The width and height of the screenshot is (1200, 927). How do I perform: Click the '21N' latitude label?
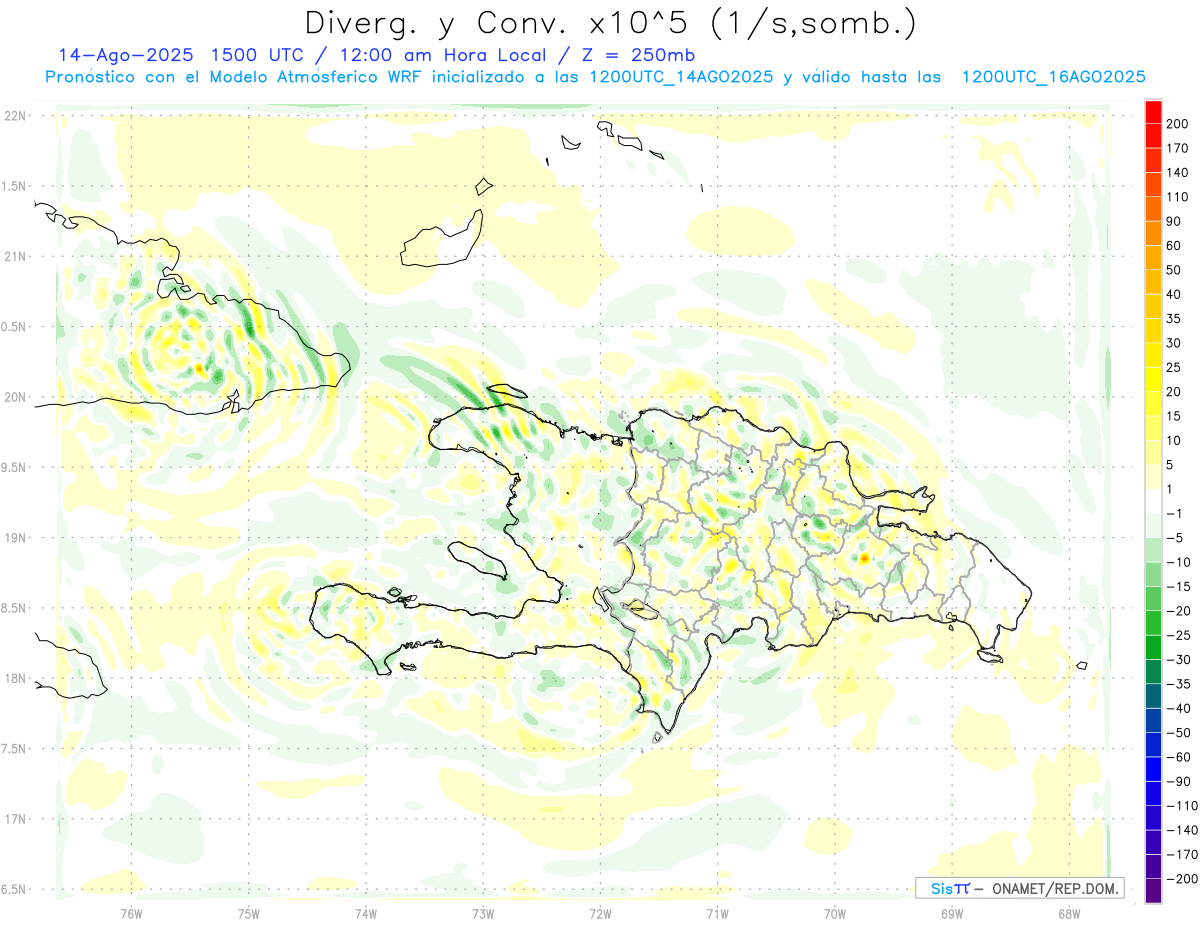(x=15, y=256)
